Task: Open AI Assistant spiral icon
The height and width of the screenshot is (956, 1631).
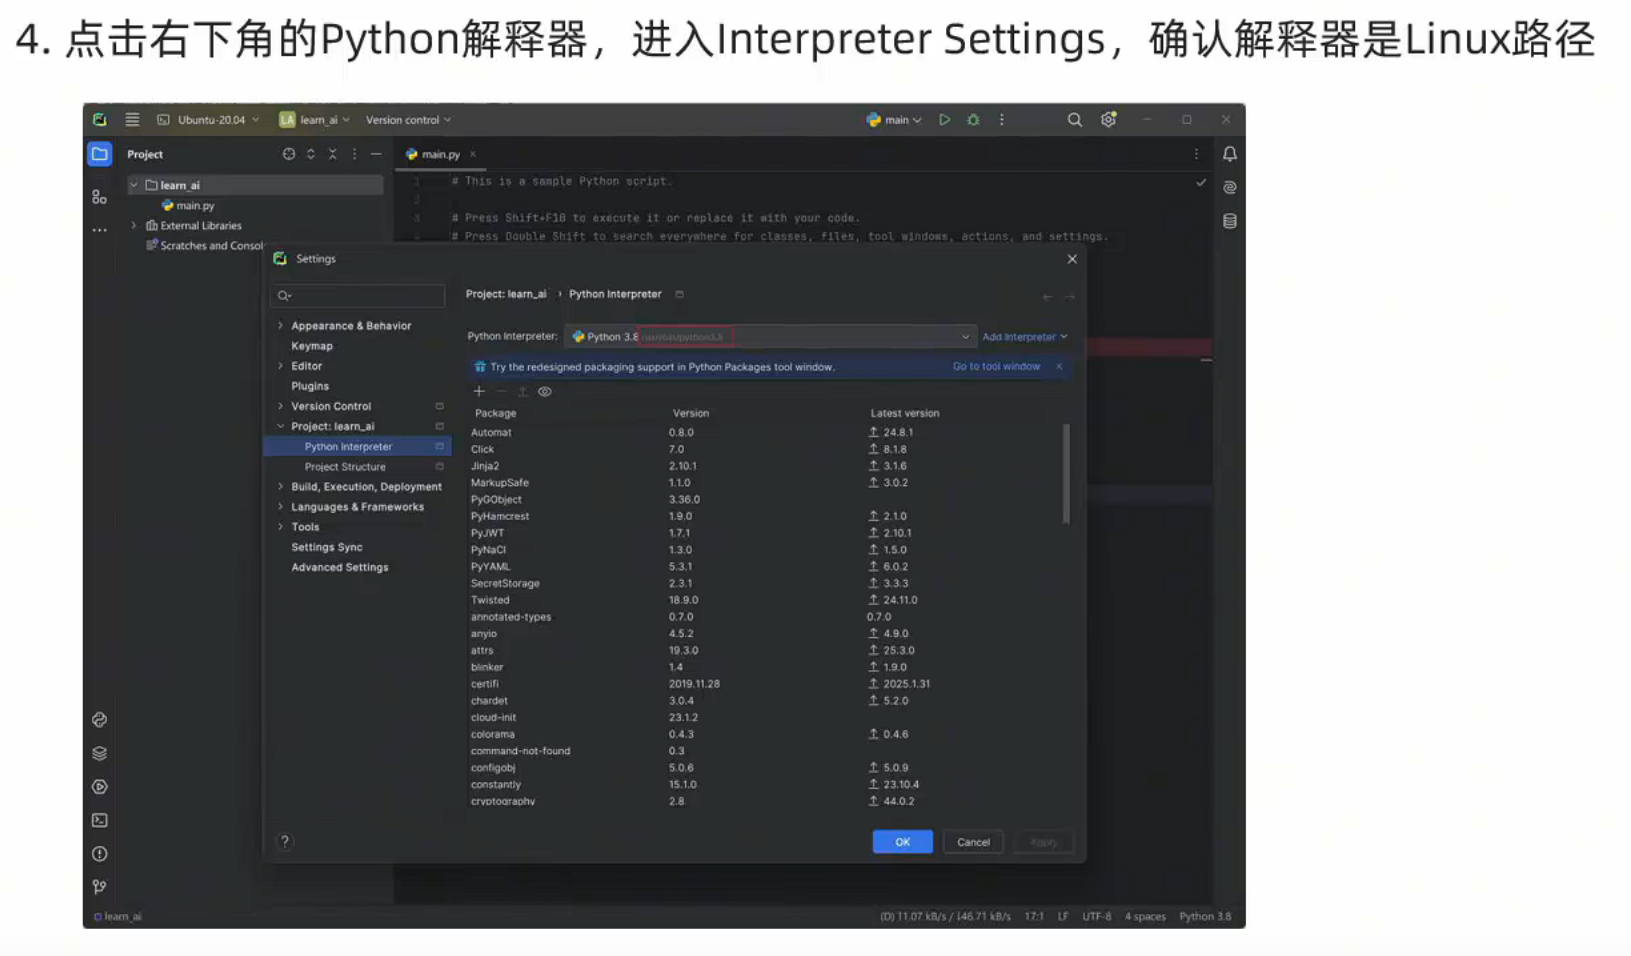Action: point(1230,188)
